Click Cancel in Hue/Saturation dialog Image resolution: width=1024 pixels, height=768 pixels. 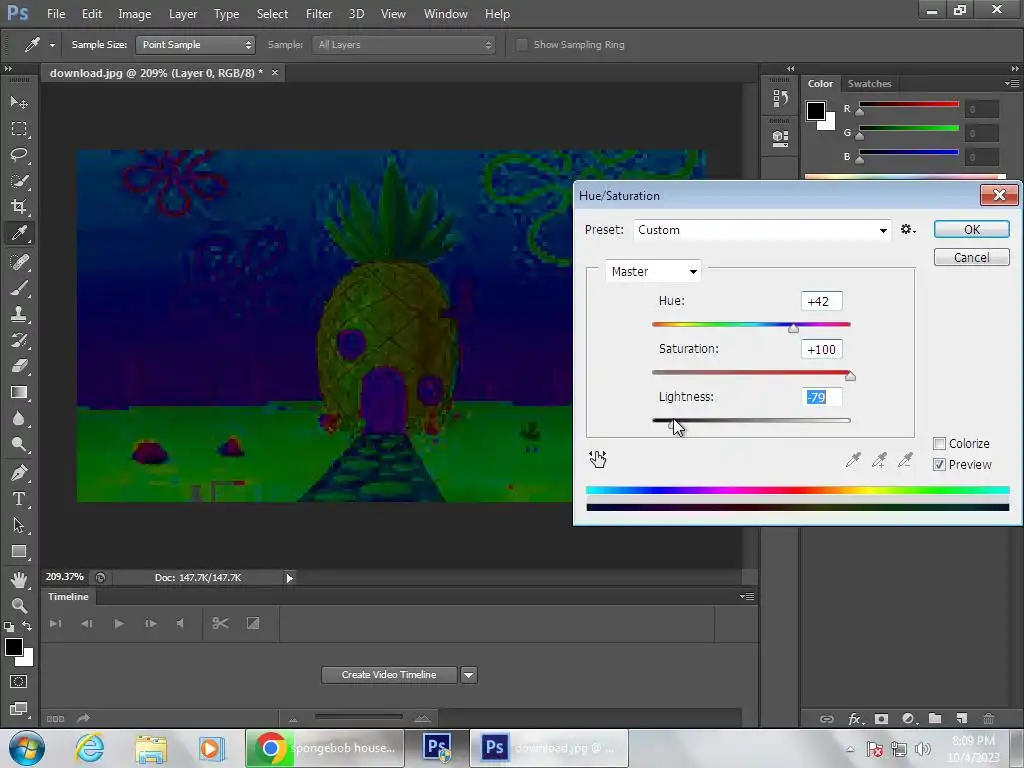coord(972,257)
